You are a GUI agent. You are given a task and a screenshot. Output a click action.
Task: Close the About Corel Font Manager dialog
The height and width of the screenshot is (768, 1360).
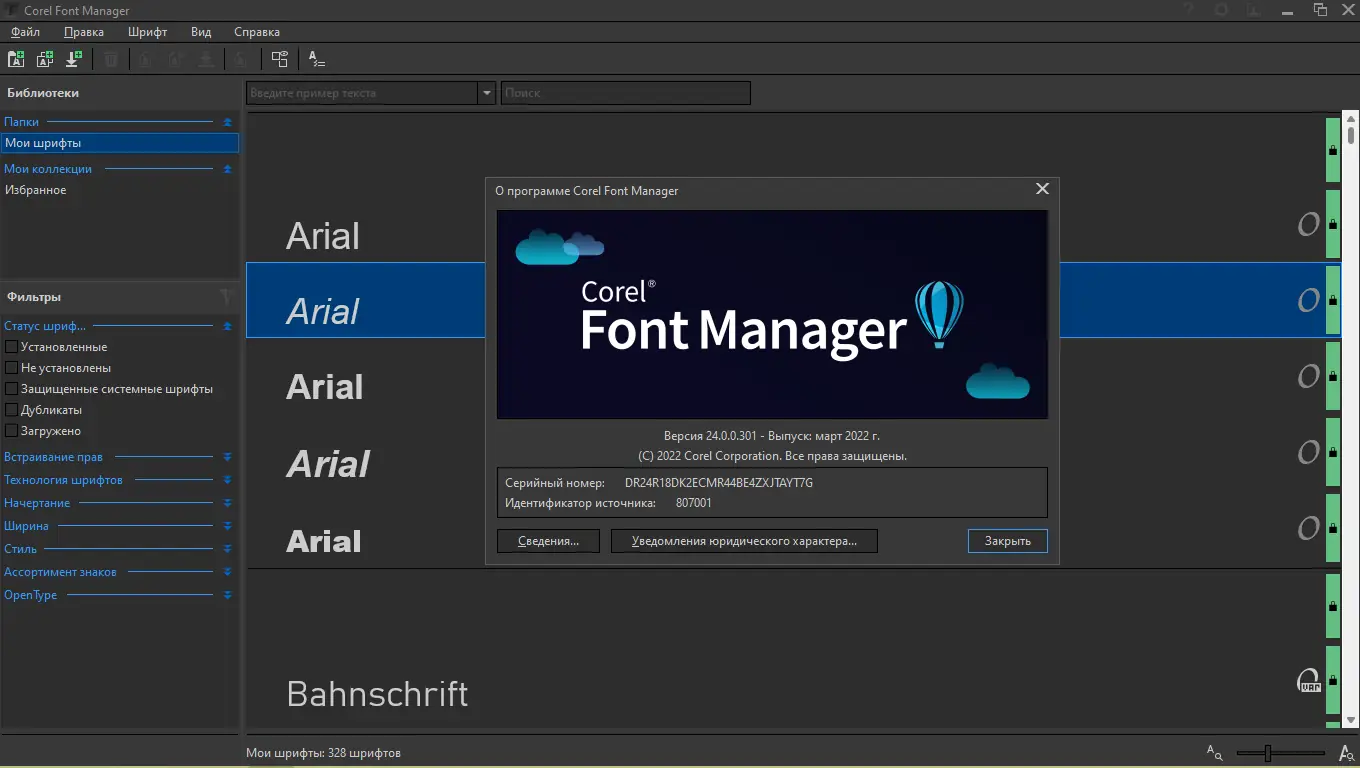point(1042,189)
